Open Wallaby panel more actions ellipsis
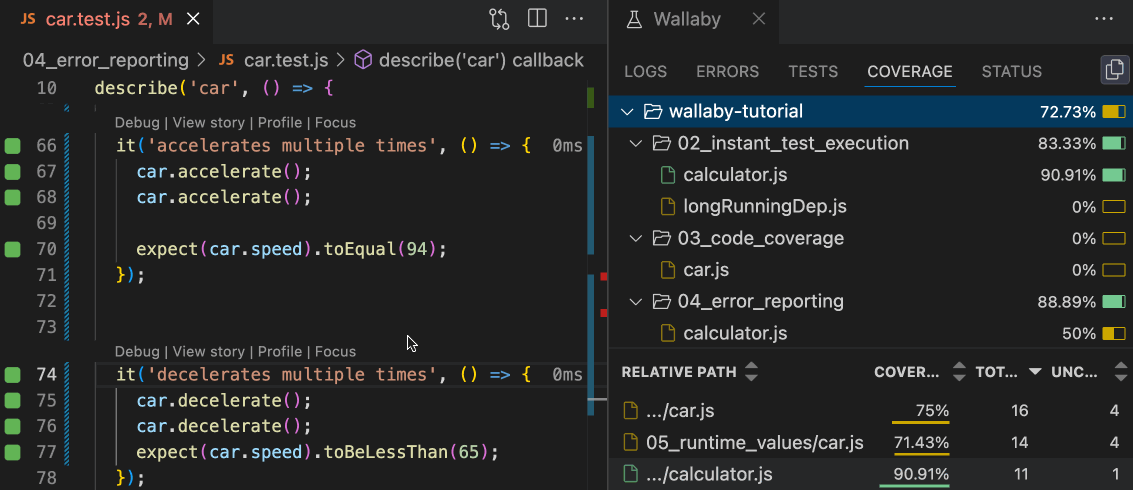 [x=1103, y=19]
